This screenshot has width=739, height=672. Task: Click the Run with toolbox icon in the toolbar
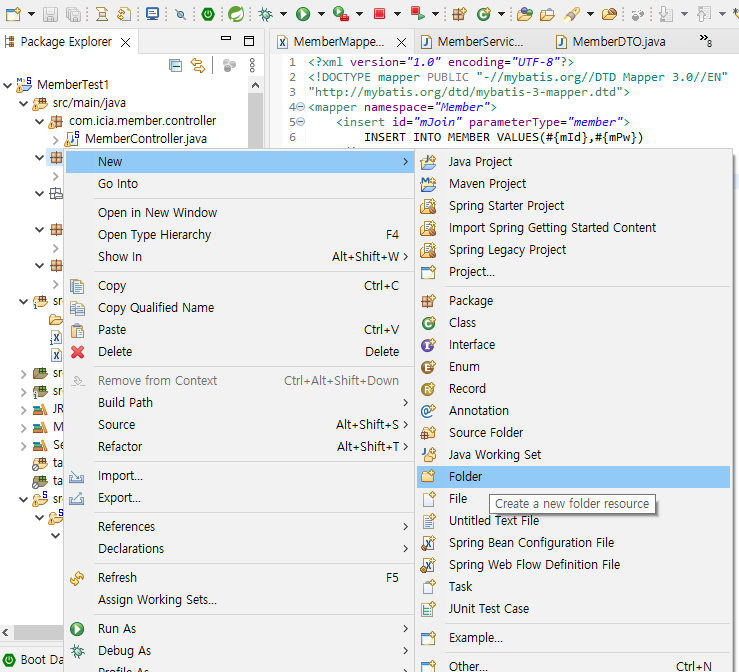tap(340, 14)
